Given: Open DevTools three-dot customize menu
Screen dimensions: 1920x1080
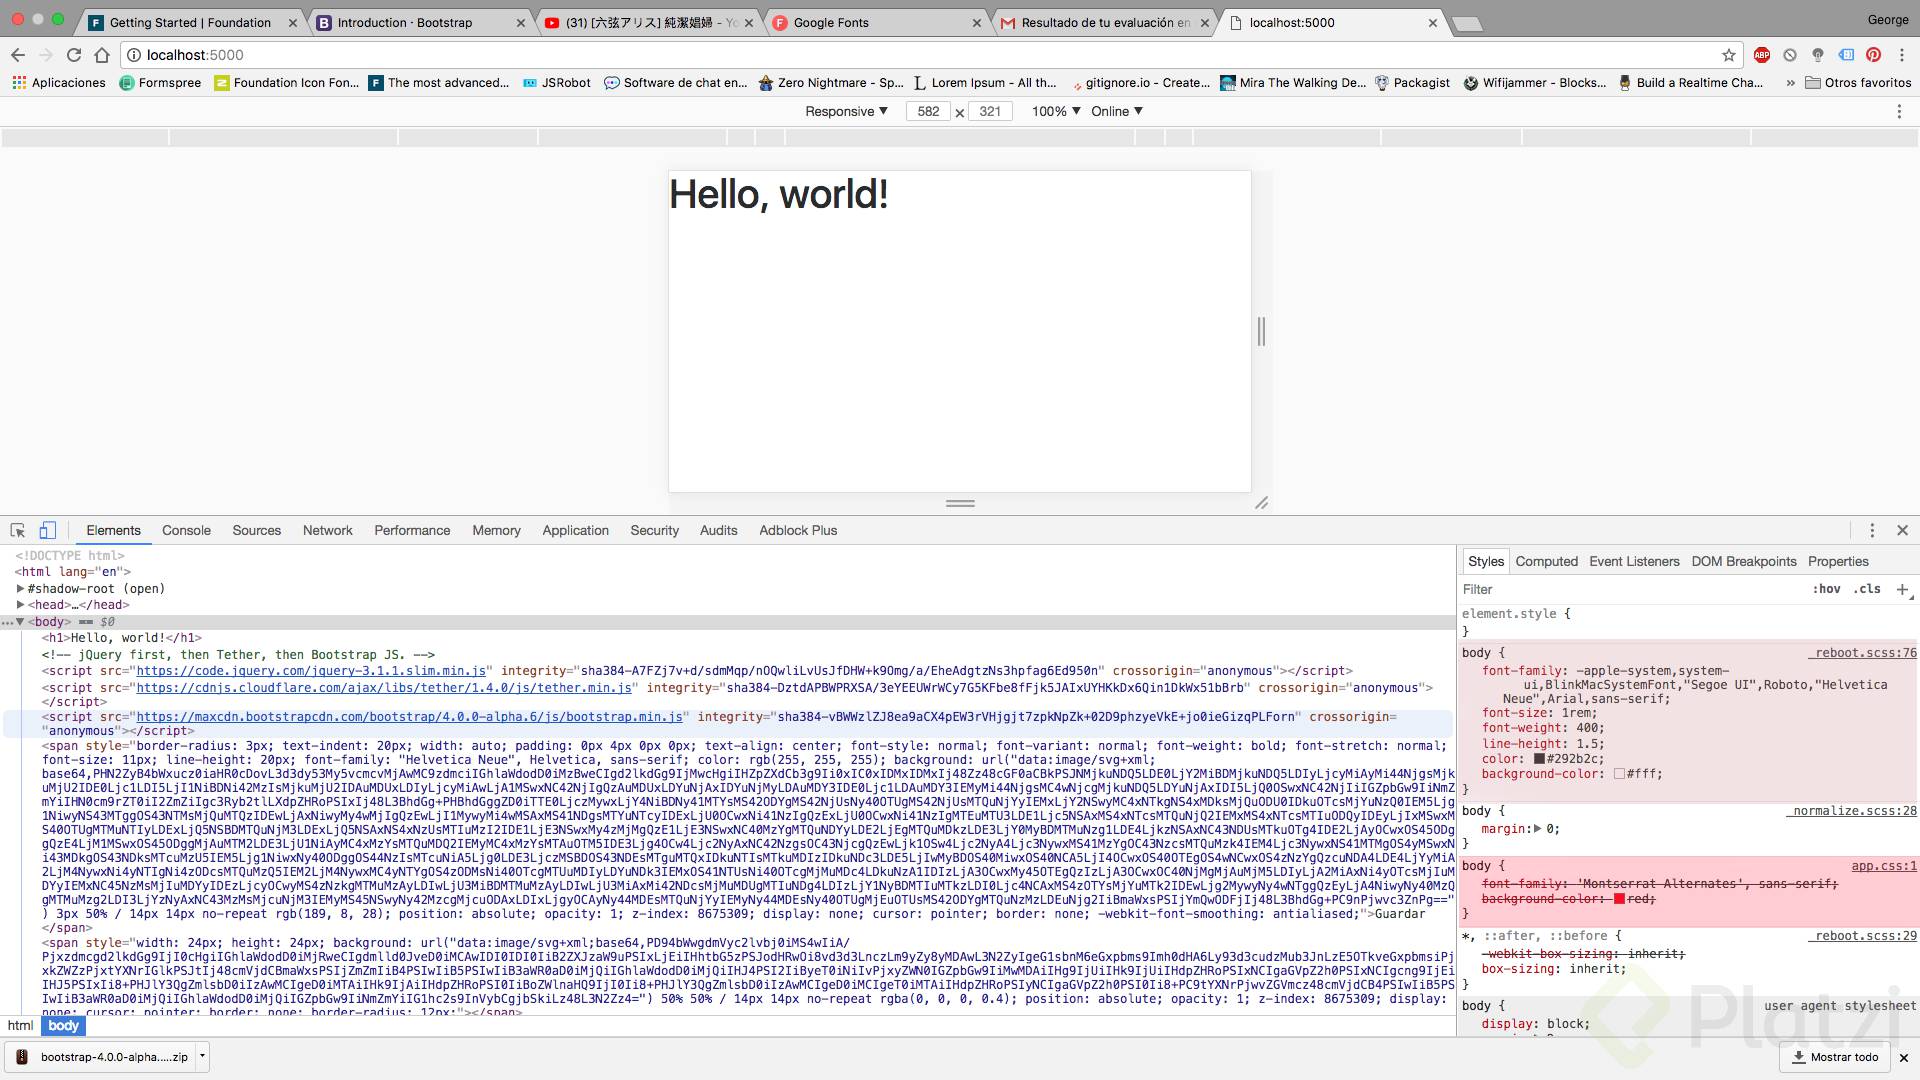Looking at the screenshot, I should [x=1872, y=531].
